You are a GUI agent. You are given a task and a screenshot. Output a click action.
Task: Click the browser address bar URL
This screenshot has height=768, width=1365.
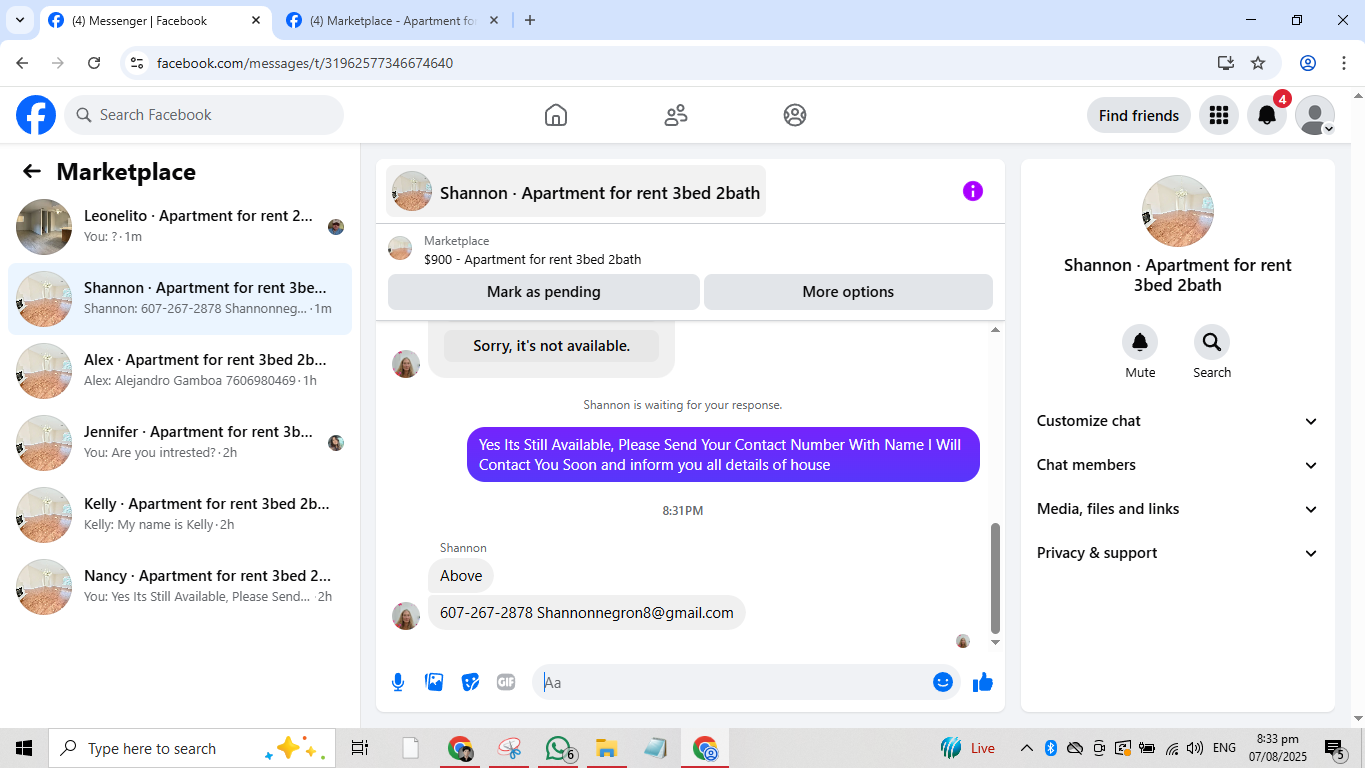(305, 63)
